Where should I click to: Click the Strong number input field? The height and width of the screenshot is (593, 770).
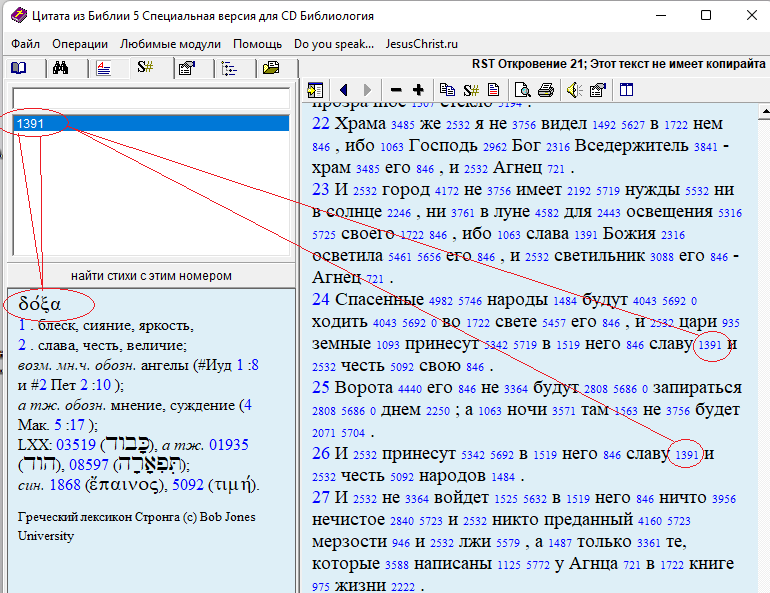click(x=151, y=99)
